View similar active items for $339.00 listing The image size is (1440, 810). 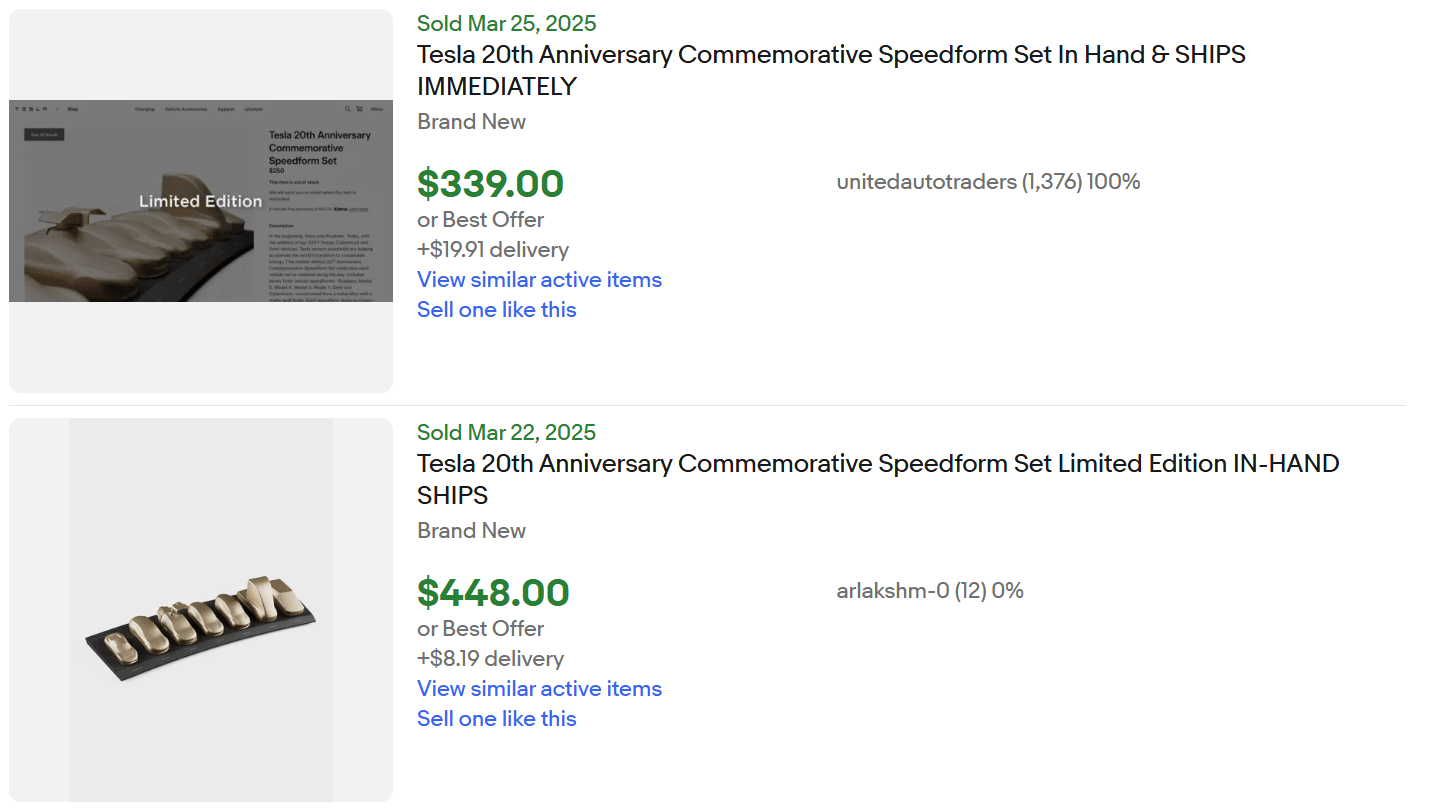click(539, 280)
